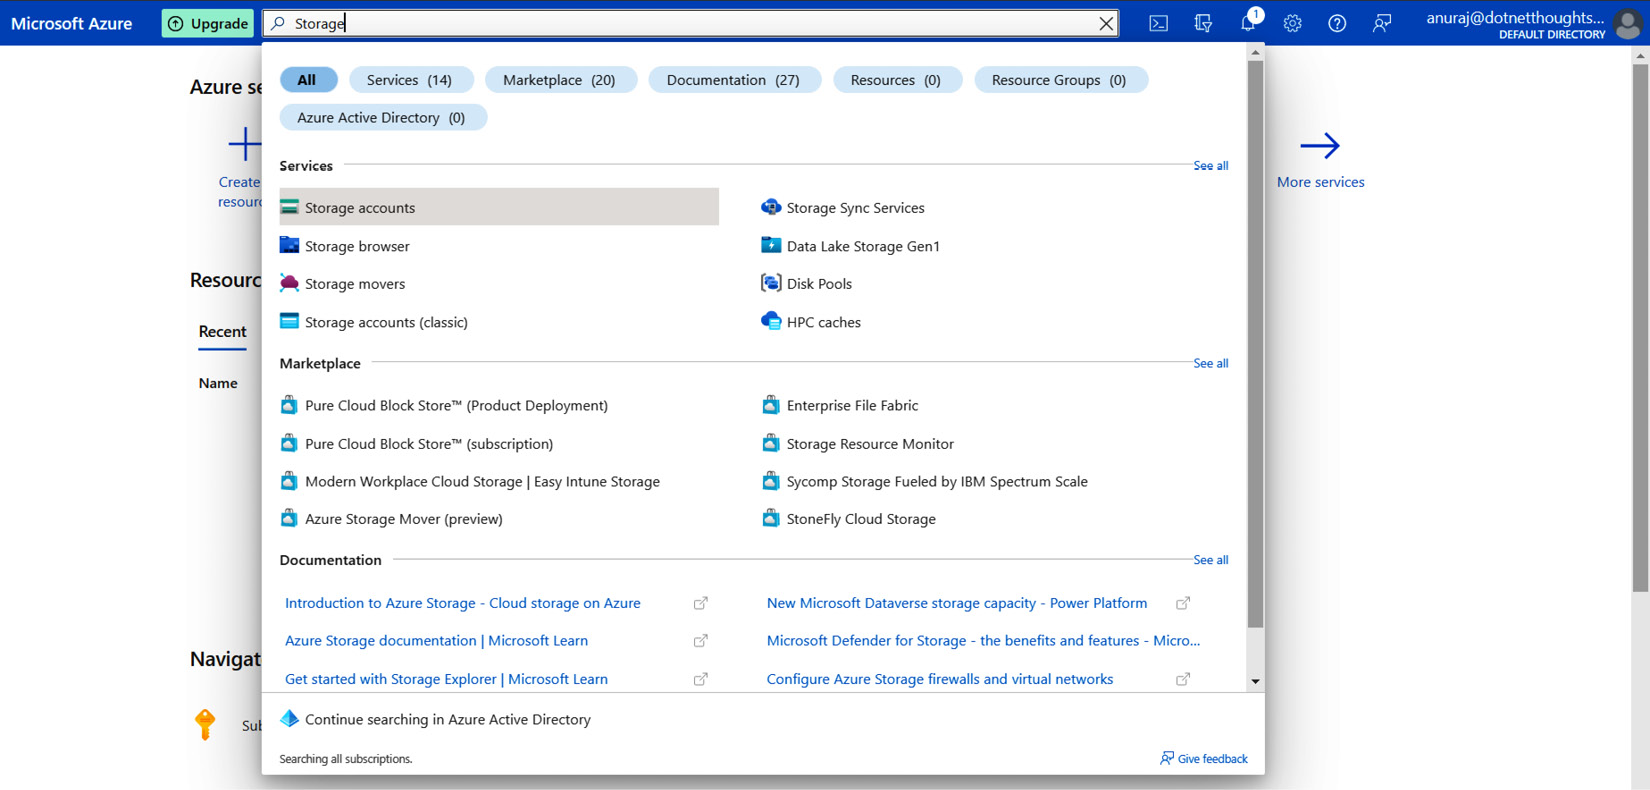The image size is (1650, 790).
Task: Filter results by Azure Active Directory (0)
Action: click(x=381, y=118)
